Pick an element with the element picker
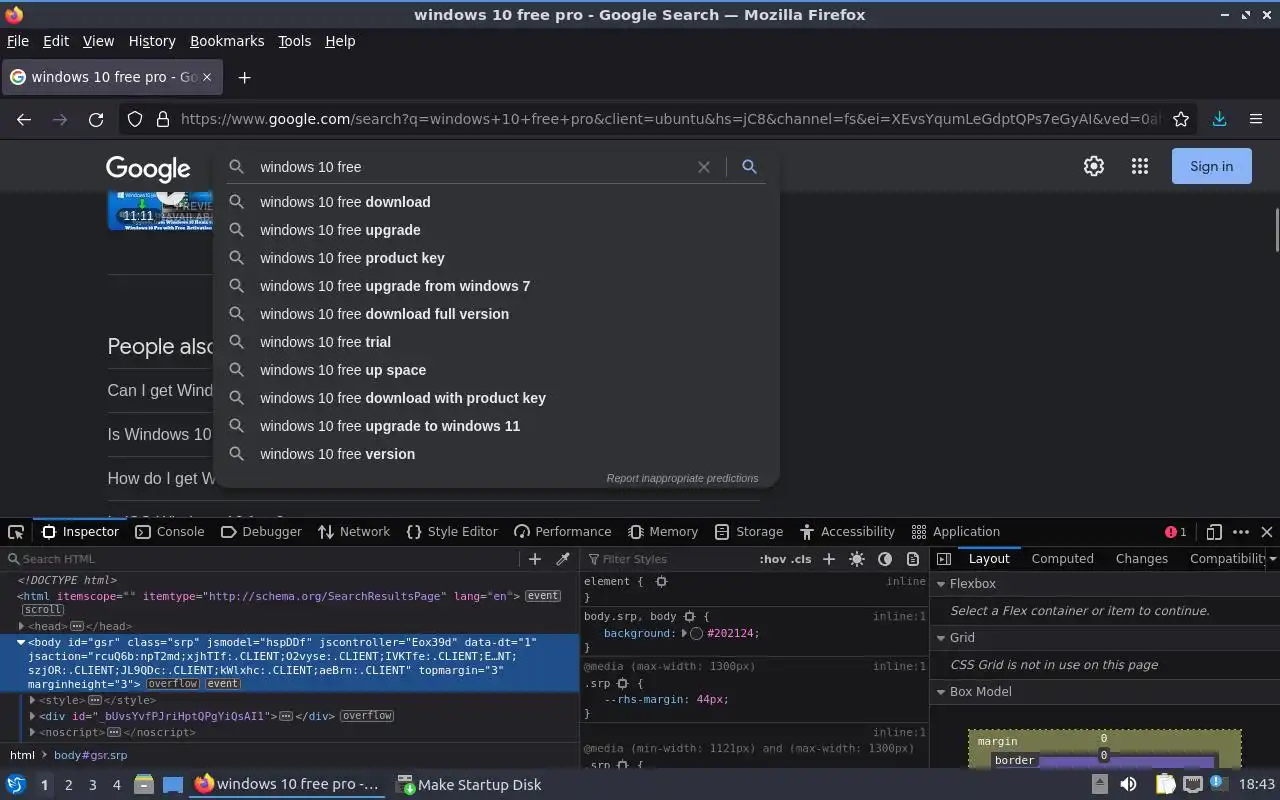 pos(16,532)
